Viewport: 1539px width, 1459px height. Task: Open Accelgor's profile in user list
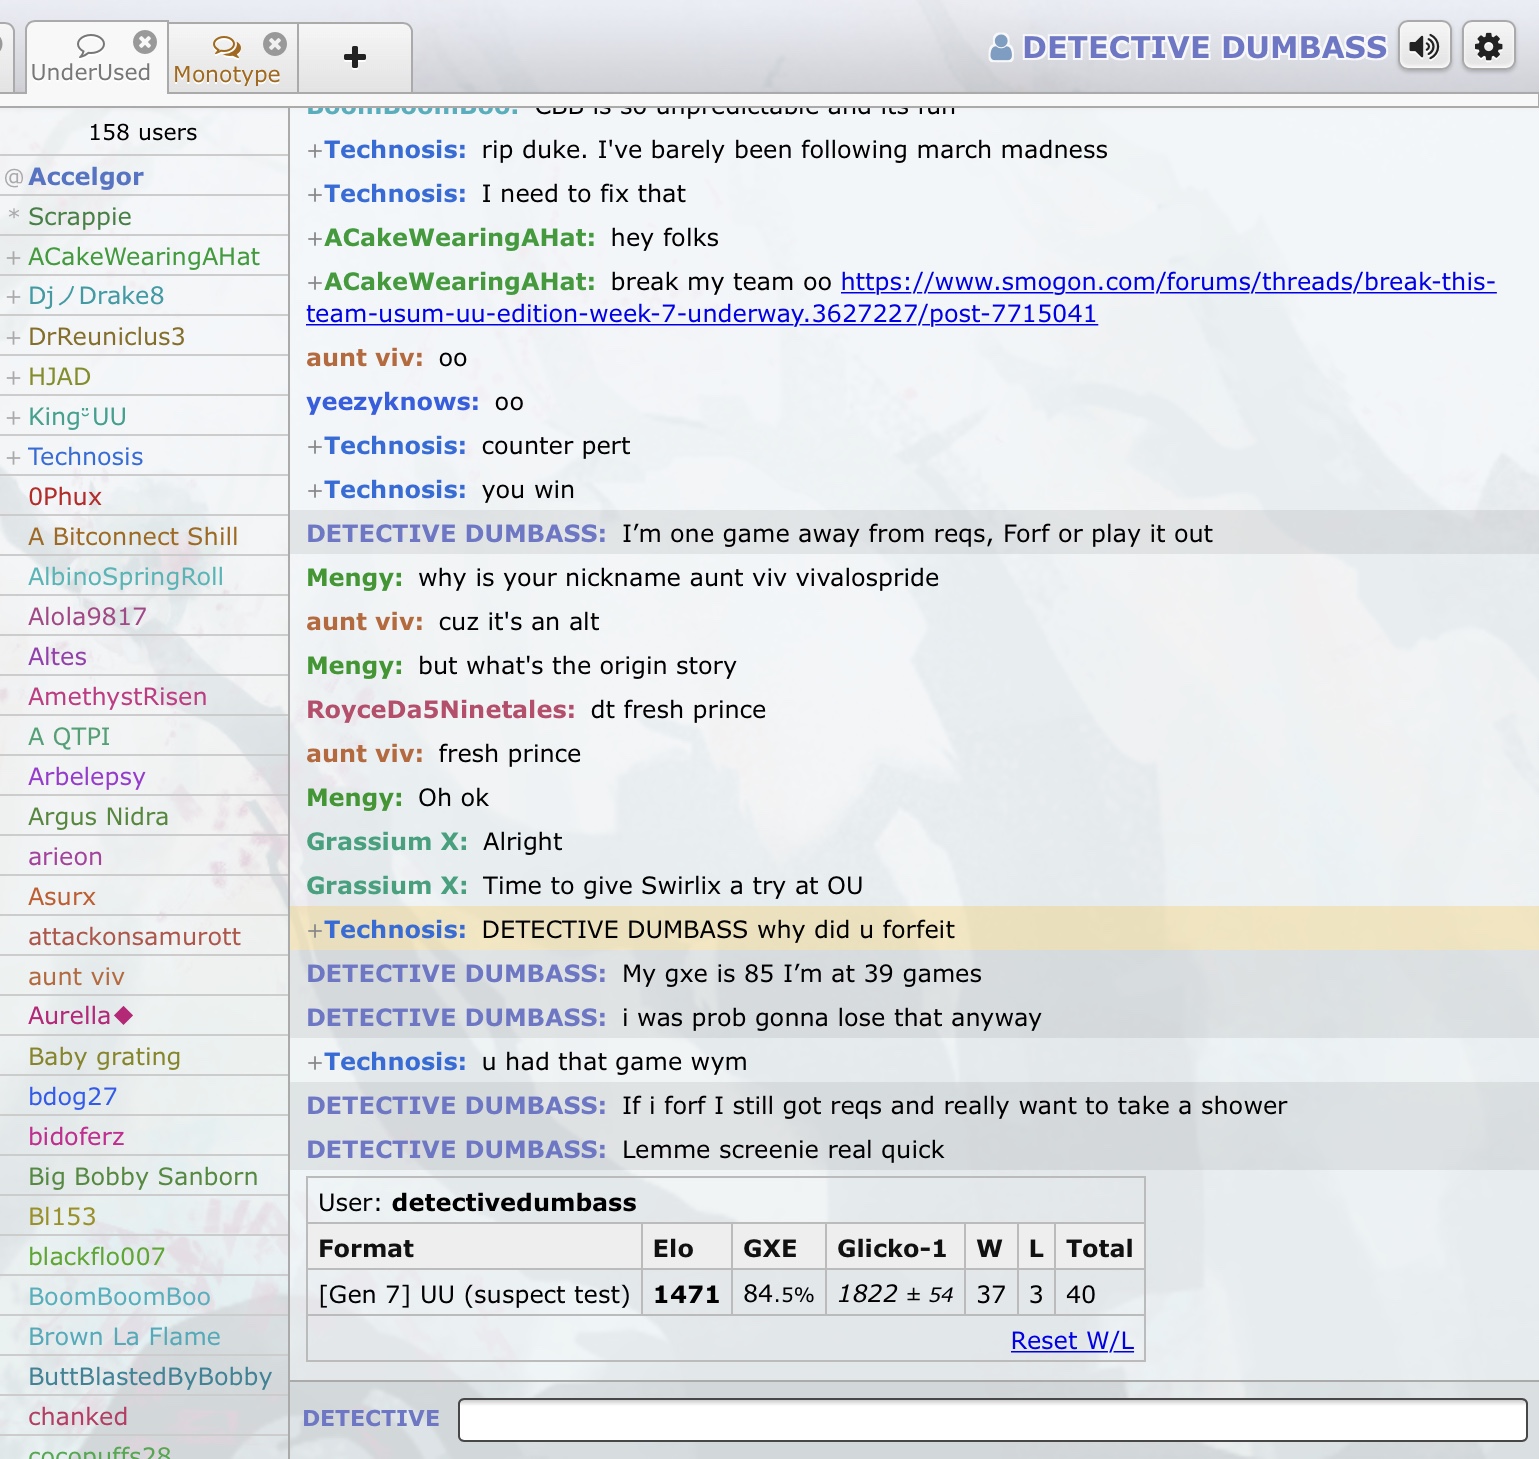(x=86, y=177)
